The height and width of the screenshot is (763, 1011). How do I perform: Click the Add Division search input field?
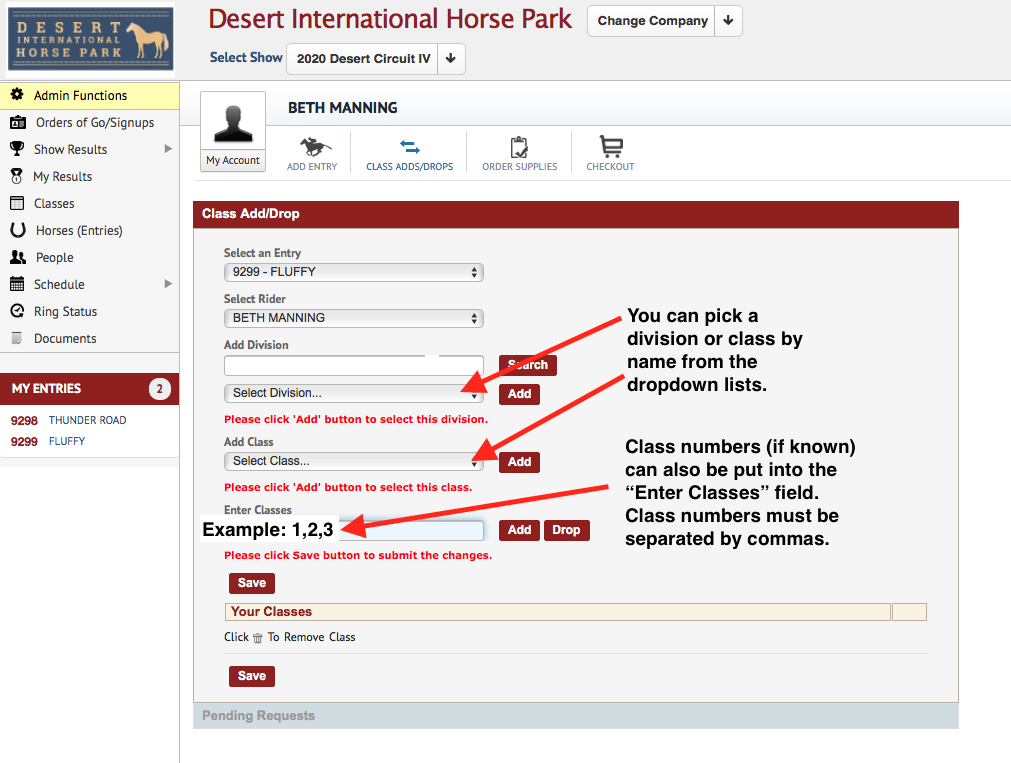pyautogui.click(x=353, y=365)
